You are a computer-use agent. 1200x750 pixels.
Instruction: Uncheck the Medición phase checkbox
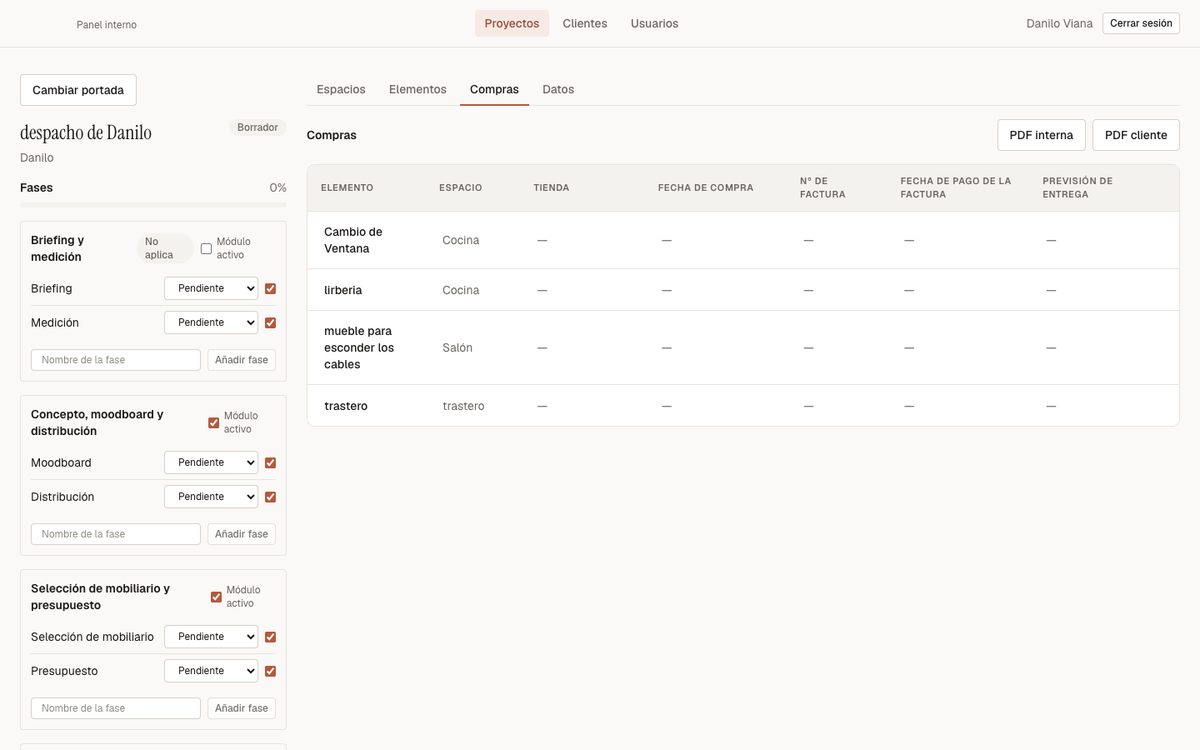[270, 322]
